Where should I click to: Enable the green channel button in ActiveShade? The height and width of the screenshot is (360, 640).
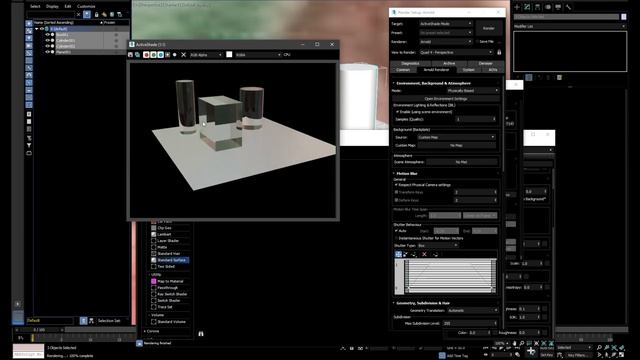(x=153, y=55)
